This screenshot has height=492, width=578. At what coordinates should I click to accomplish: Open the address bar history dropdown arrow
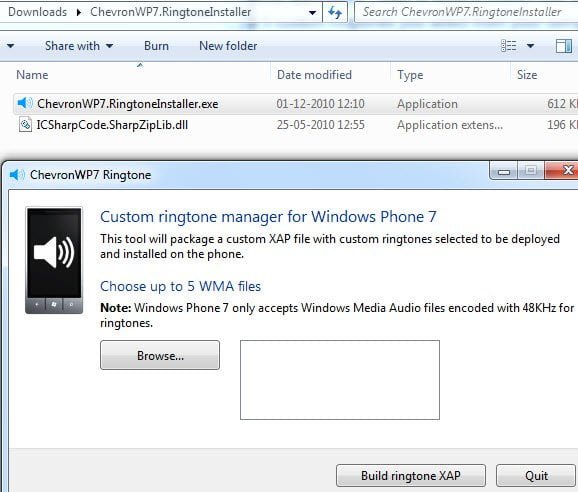coord(312,13)
